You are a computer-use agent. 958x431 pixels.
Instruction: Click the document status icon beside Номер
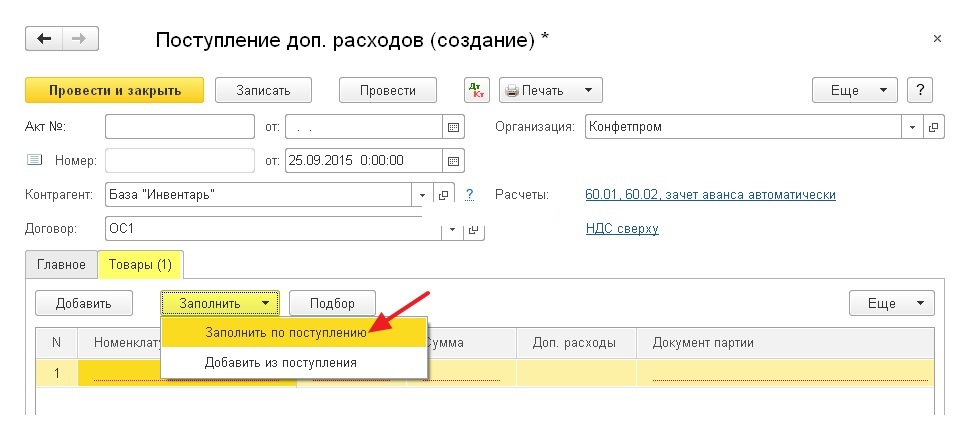pos(34,160)
